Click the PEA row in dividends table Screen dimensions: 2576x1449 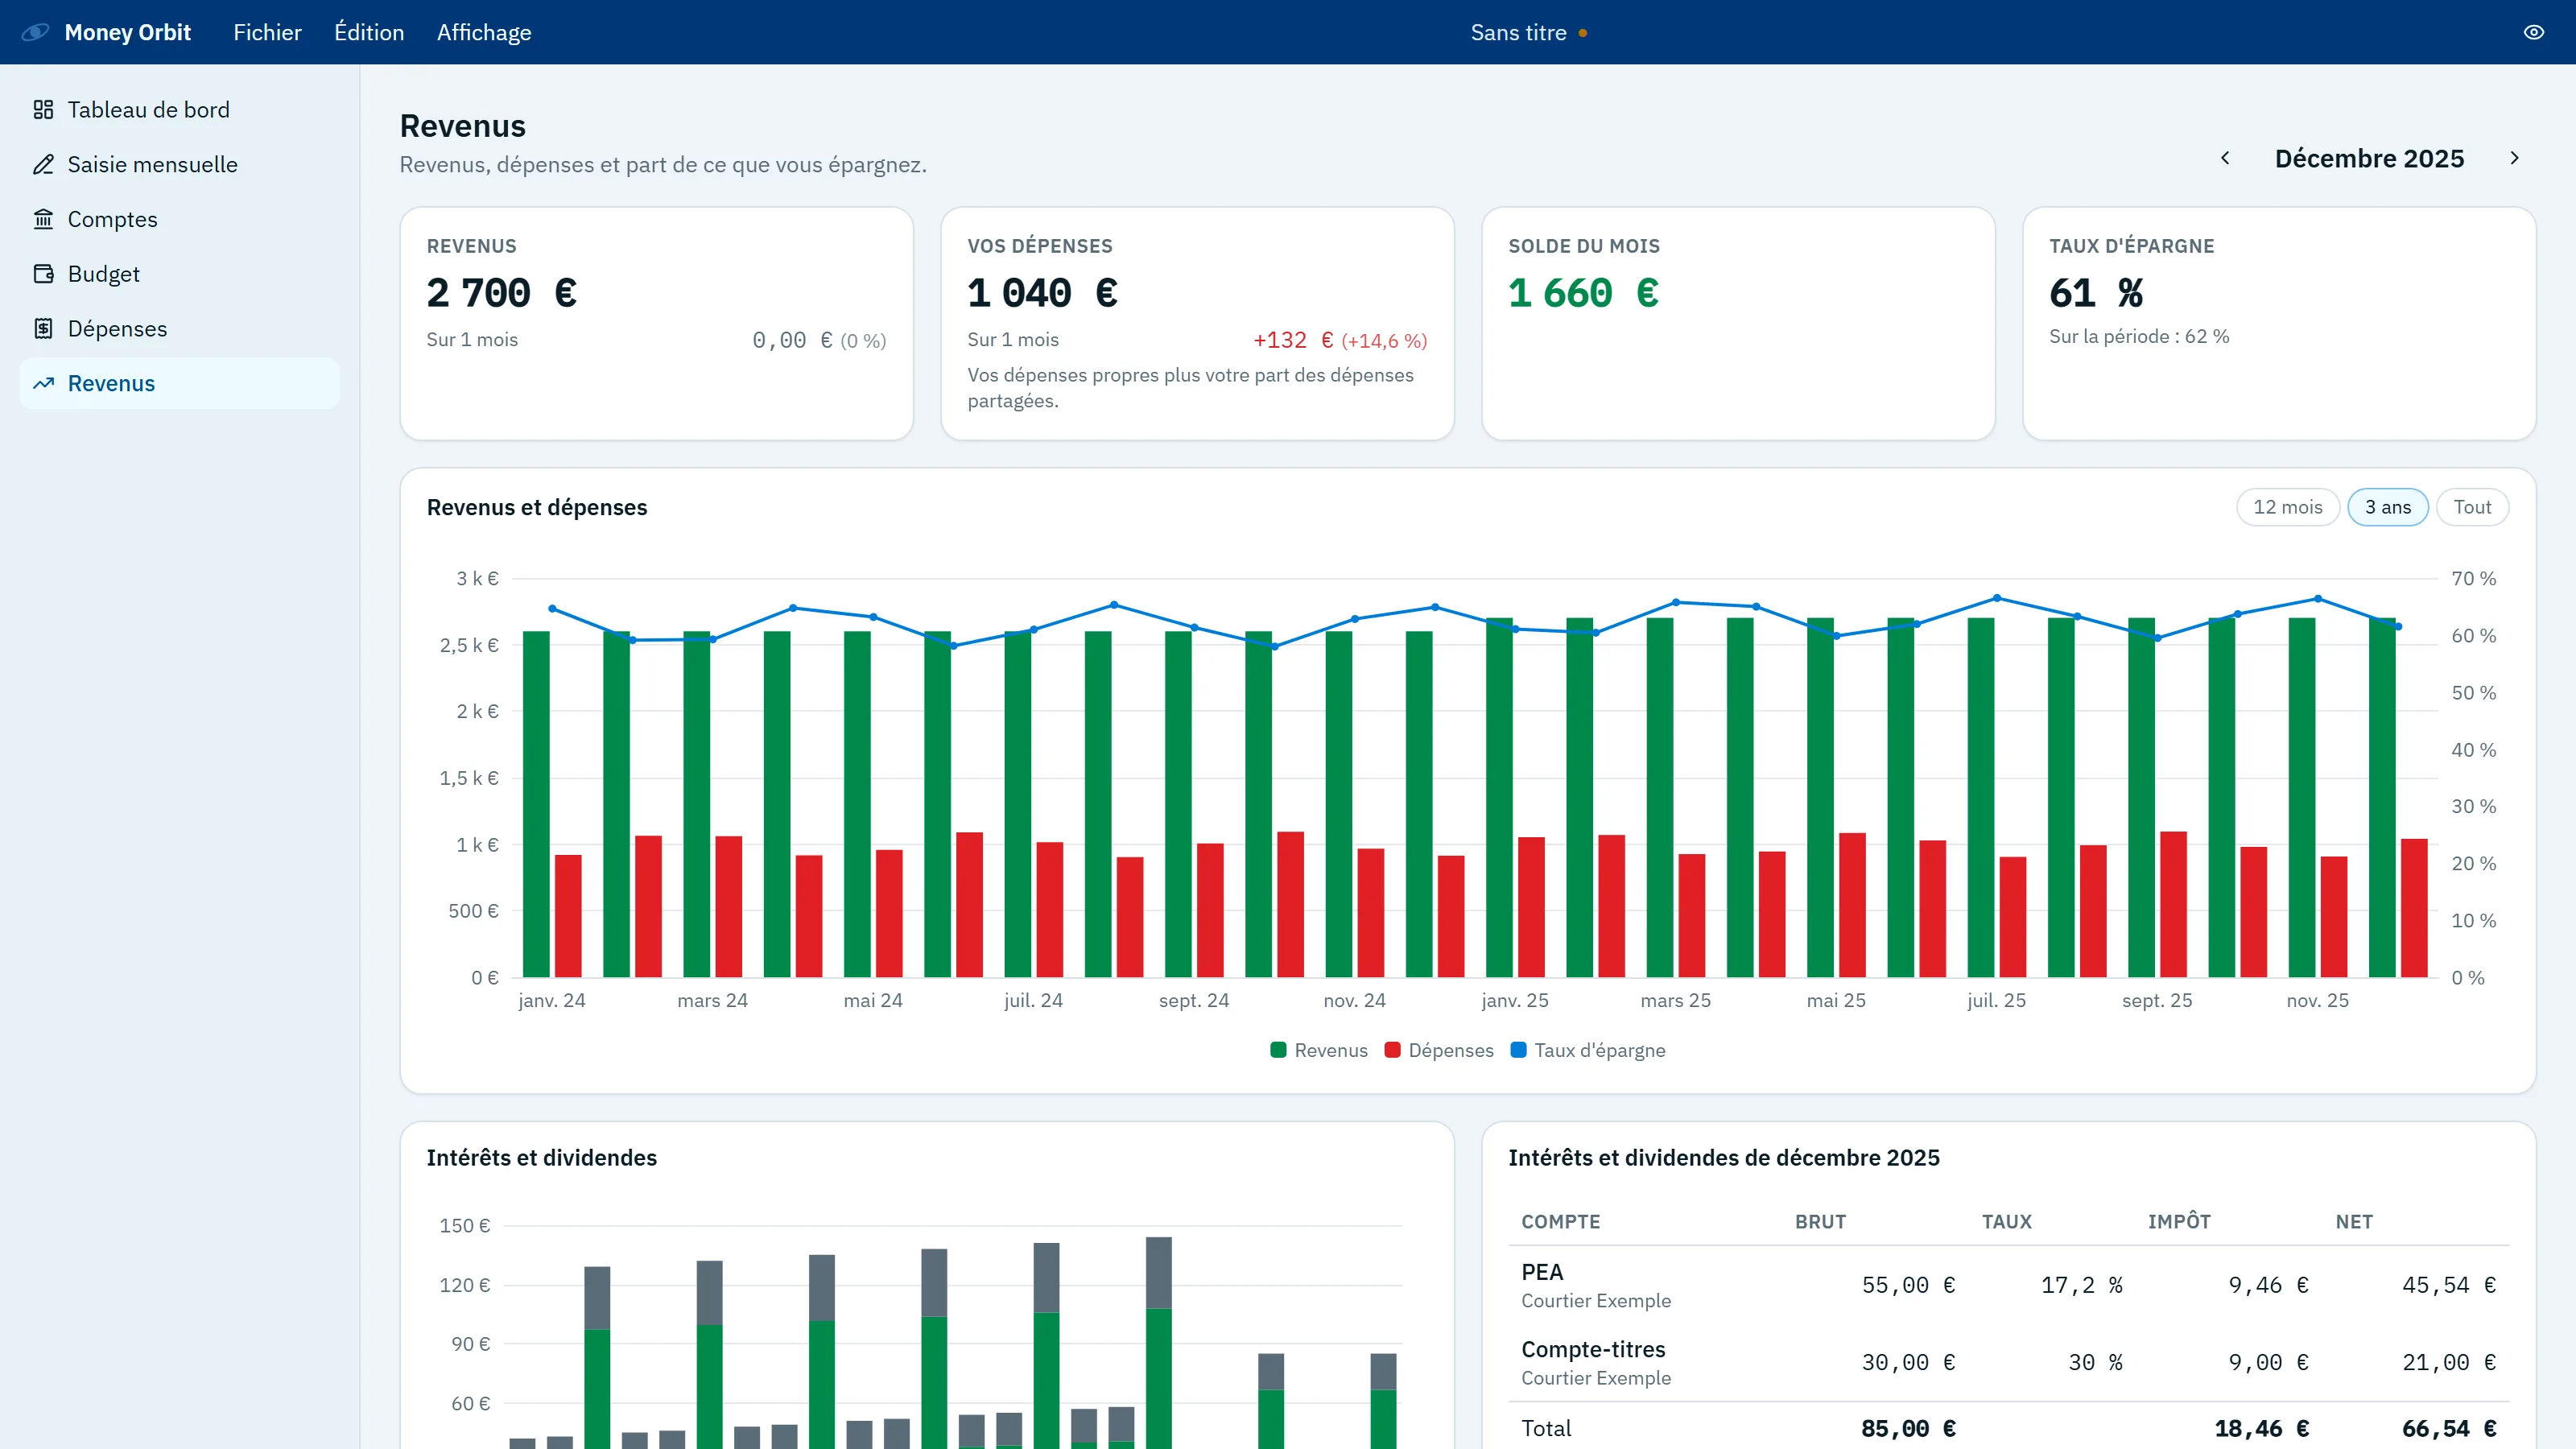pos(2008,1285)
